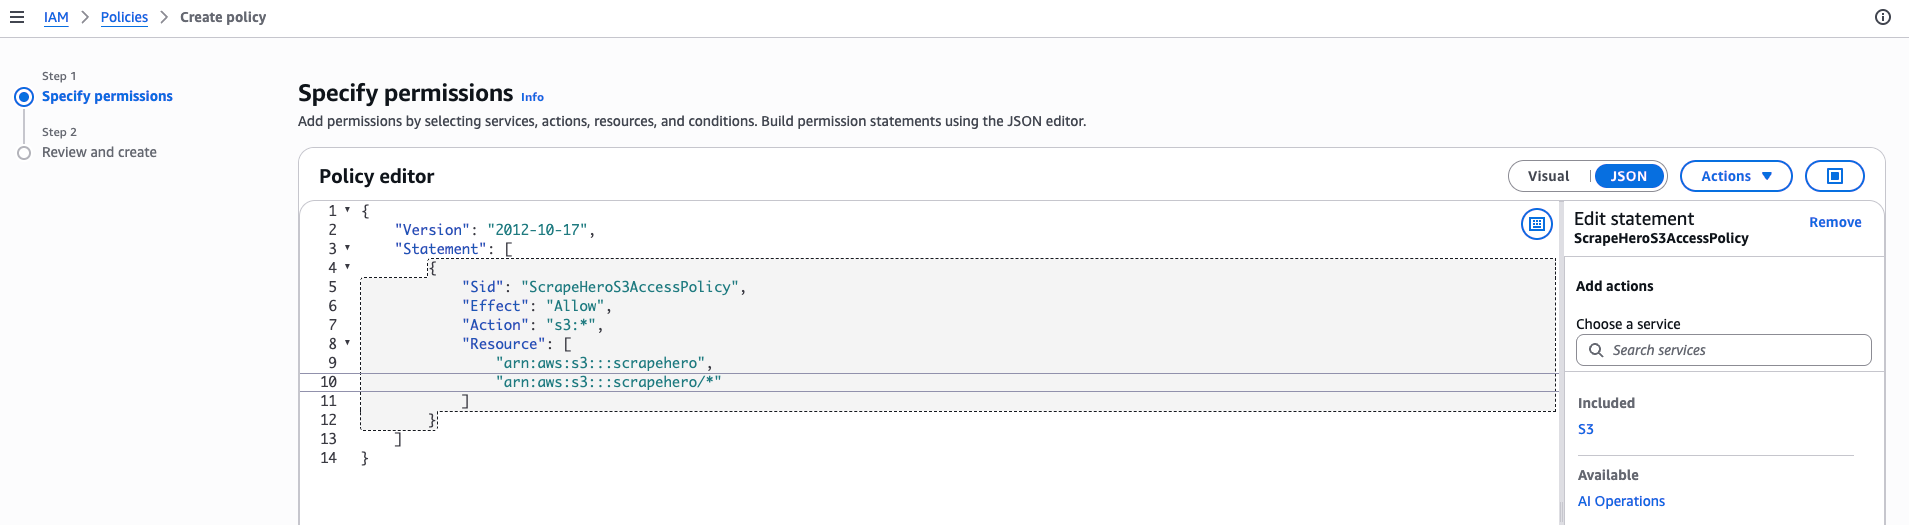Viewport: 1909px width, 525px height.
Task: Open the included S3 service link
Action: [1586, 429]
